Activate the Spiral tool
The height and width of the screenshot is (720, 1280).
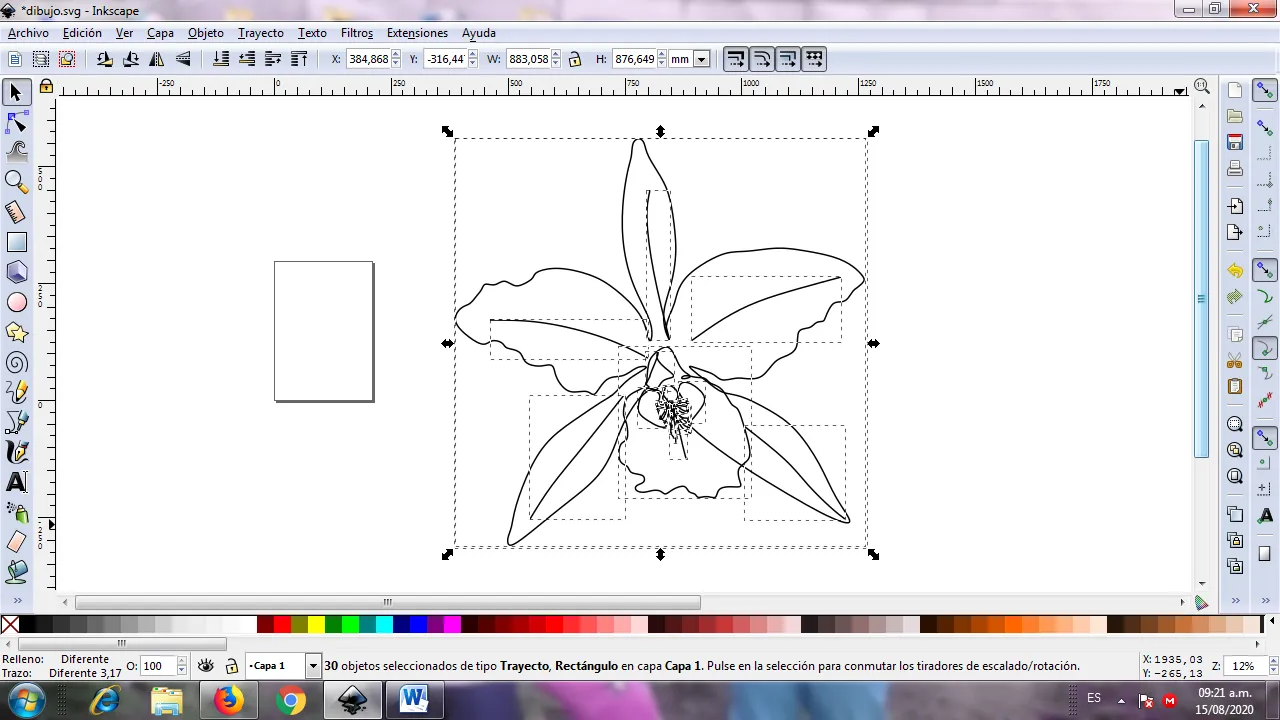tap(16, 362)
